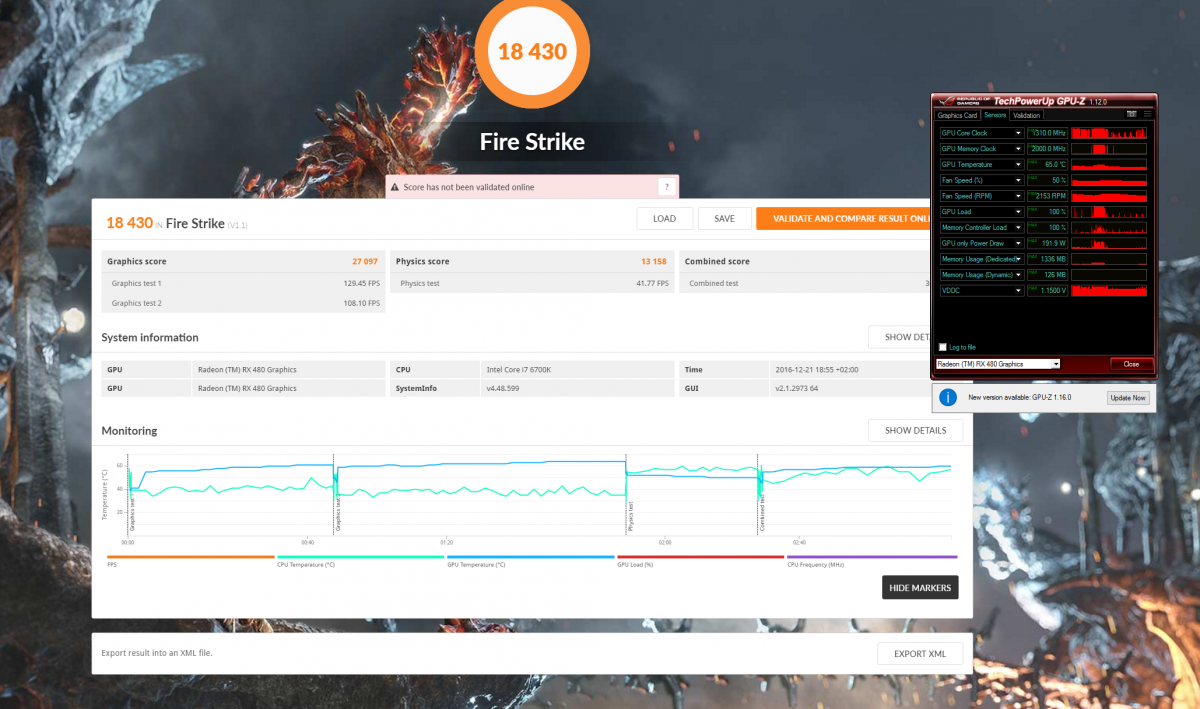Toggle the green CPU Temperature legend bar
Viewport: 1200px width, 709px height.
pos(360,557)
